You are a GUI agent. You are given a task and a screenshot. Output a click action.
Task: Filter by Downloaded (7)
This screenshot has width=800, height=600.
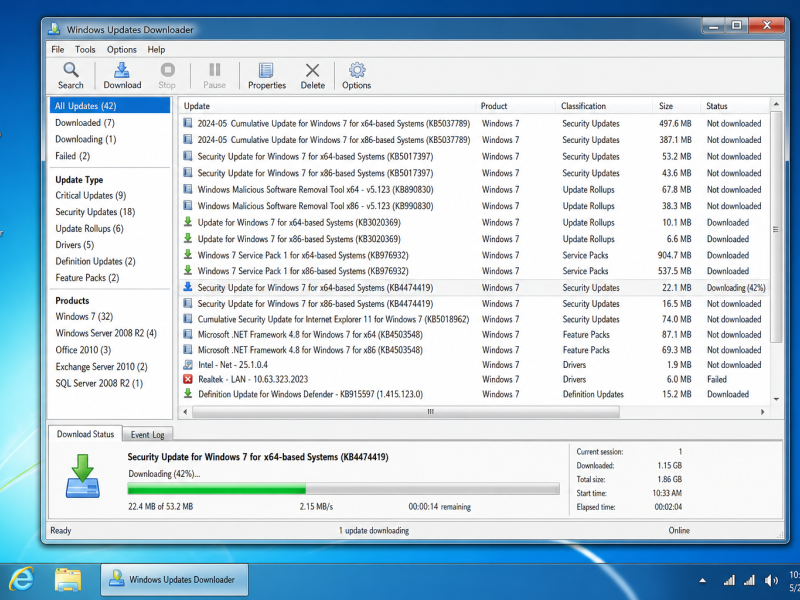tap(85, 122)
